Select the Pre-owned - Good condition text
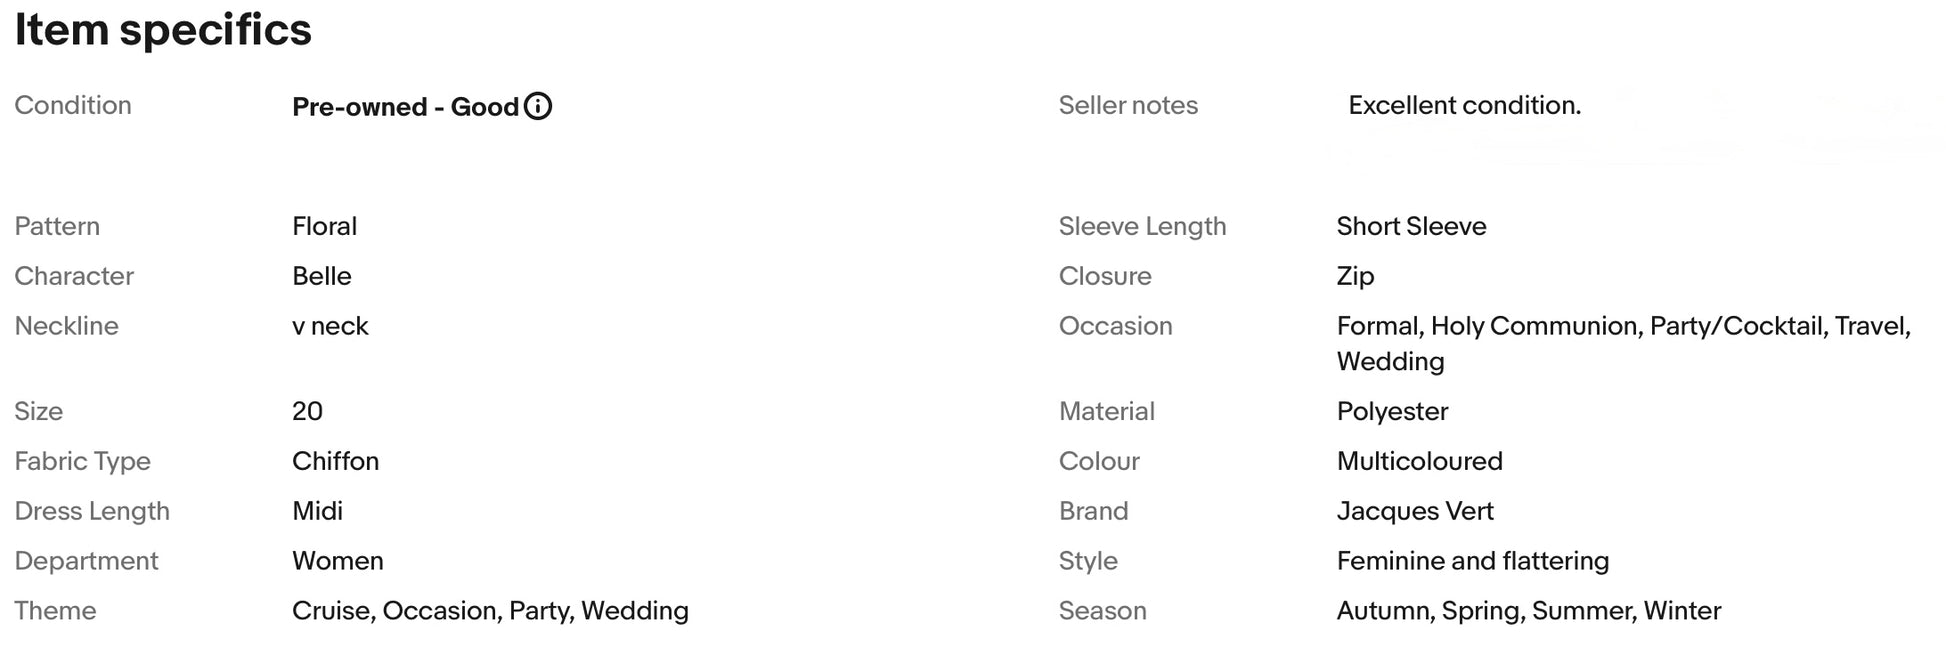The image size is (1946, 647). 405,107
